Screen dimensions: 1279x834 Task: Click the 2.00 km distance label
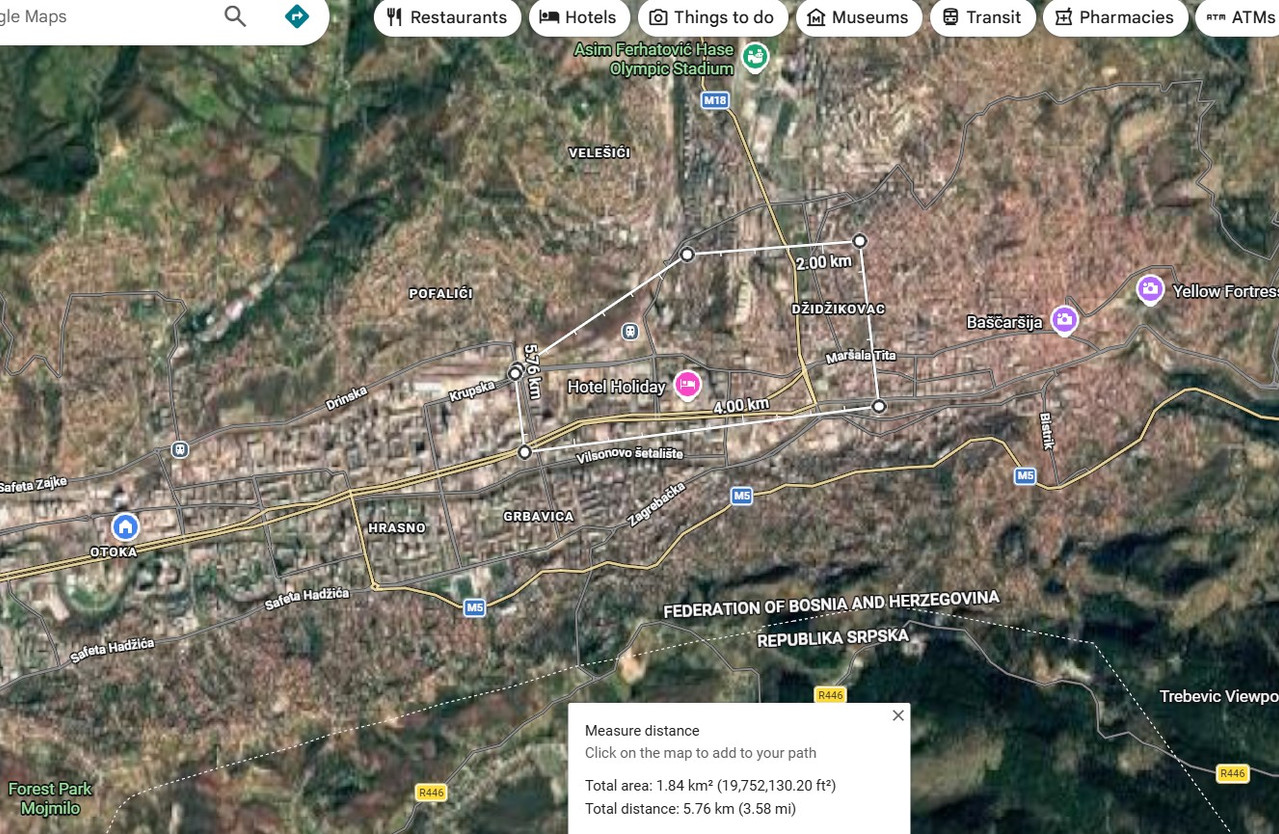824,262
